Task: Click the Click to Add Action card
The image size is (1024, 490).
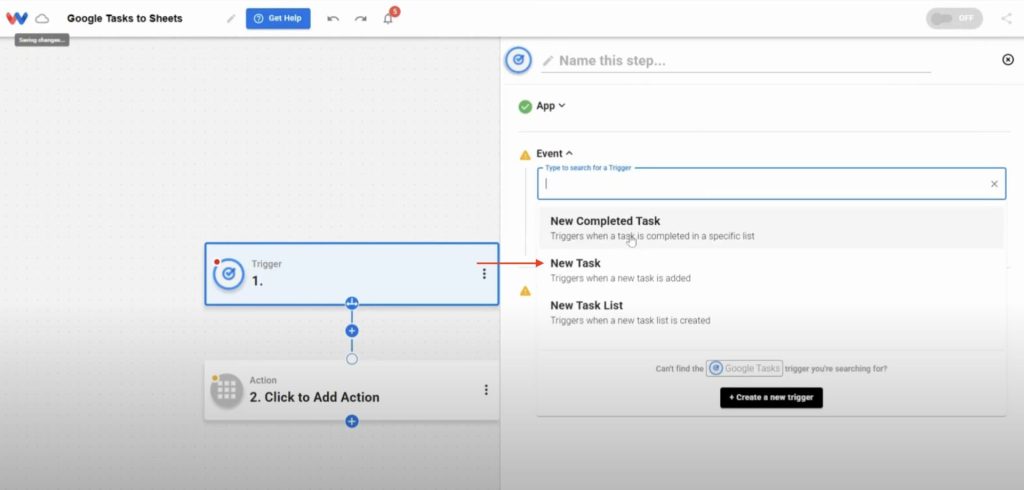Action: 351,390
